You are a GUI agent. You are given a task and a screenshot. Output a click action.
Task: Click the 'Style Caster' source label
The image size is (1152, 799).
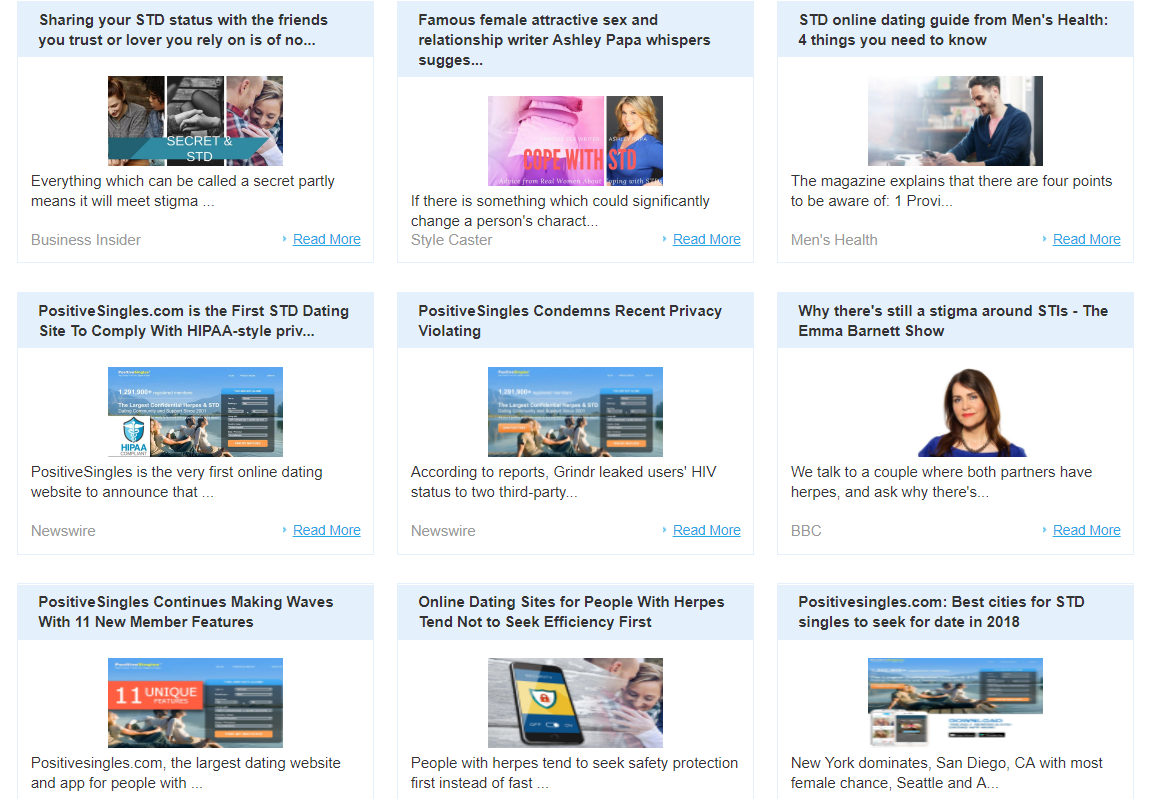click(451, 240)
